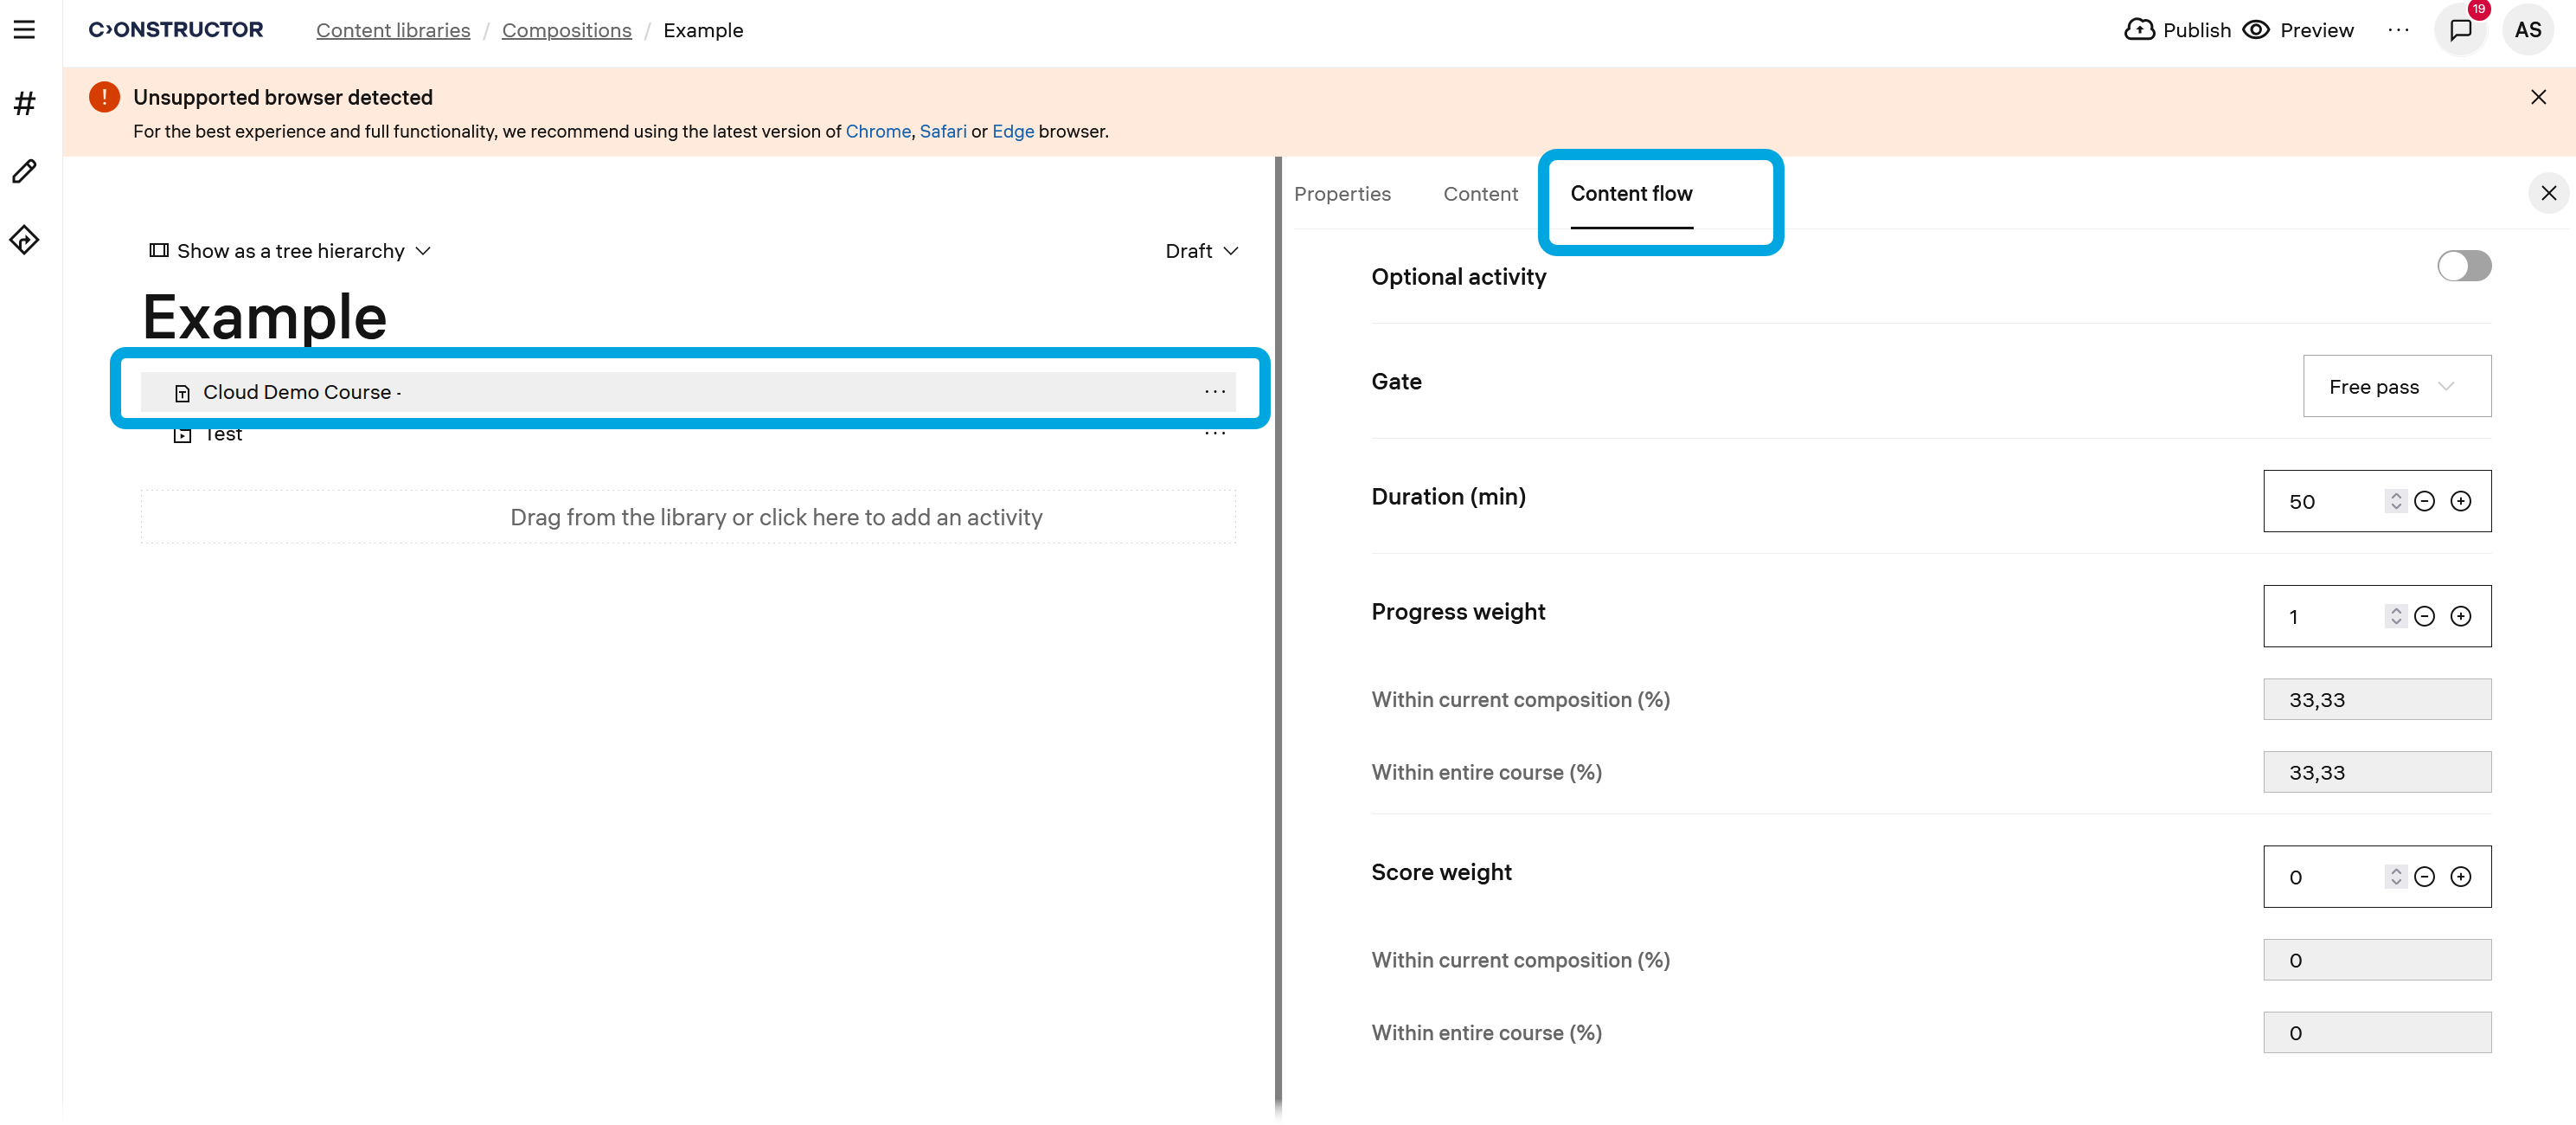Toggle the Optional activity switch
Screen dimensions: 2576x1125
tap(2464, 266)
